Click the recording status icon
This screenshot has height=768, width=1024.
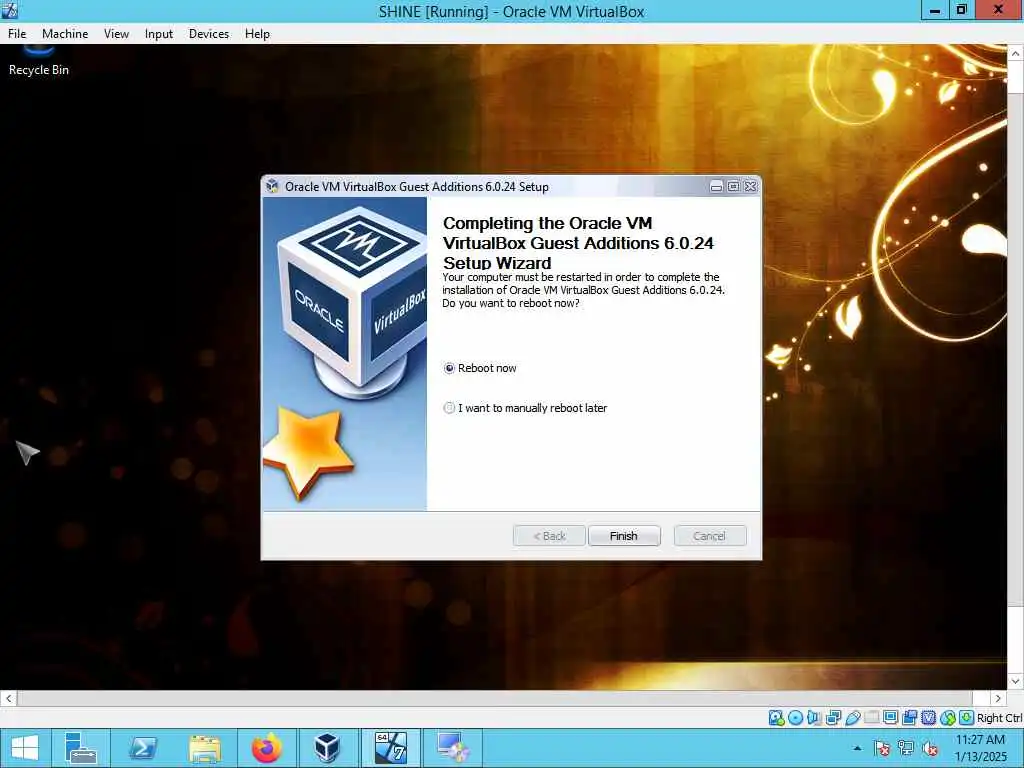[x=909, y=718]
